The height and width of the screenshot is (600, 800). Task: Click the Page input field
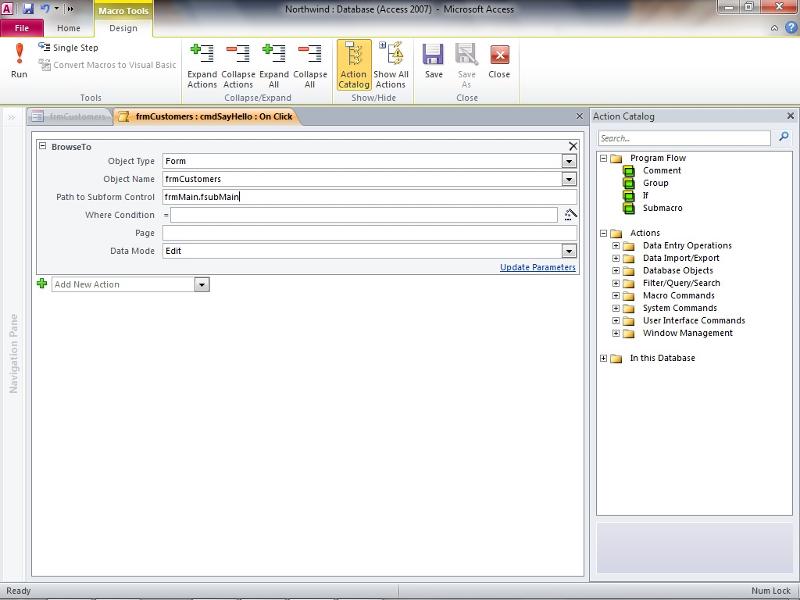pyautogui.click(x=369, y=233)
